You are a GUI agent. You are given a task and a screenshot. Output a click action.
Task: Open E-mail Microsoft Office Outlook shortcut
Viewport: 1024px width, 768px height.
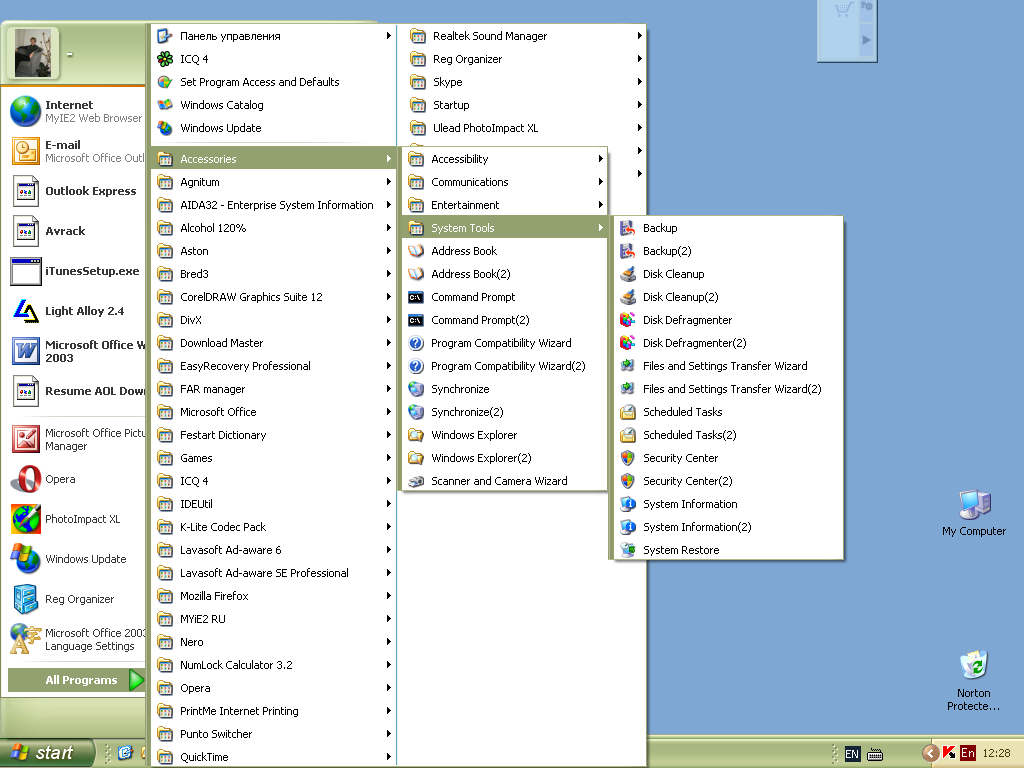[76, 151]
